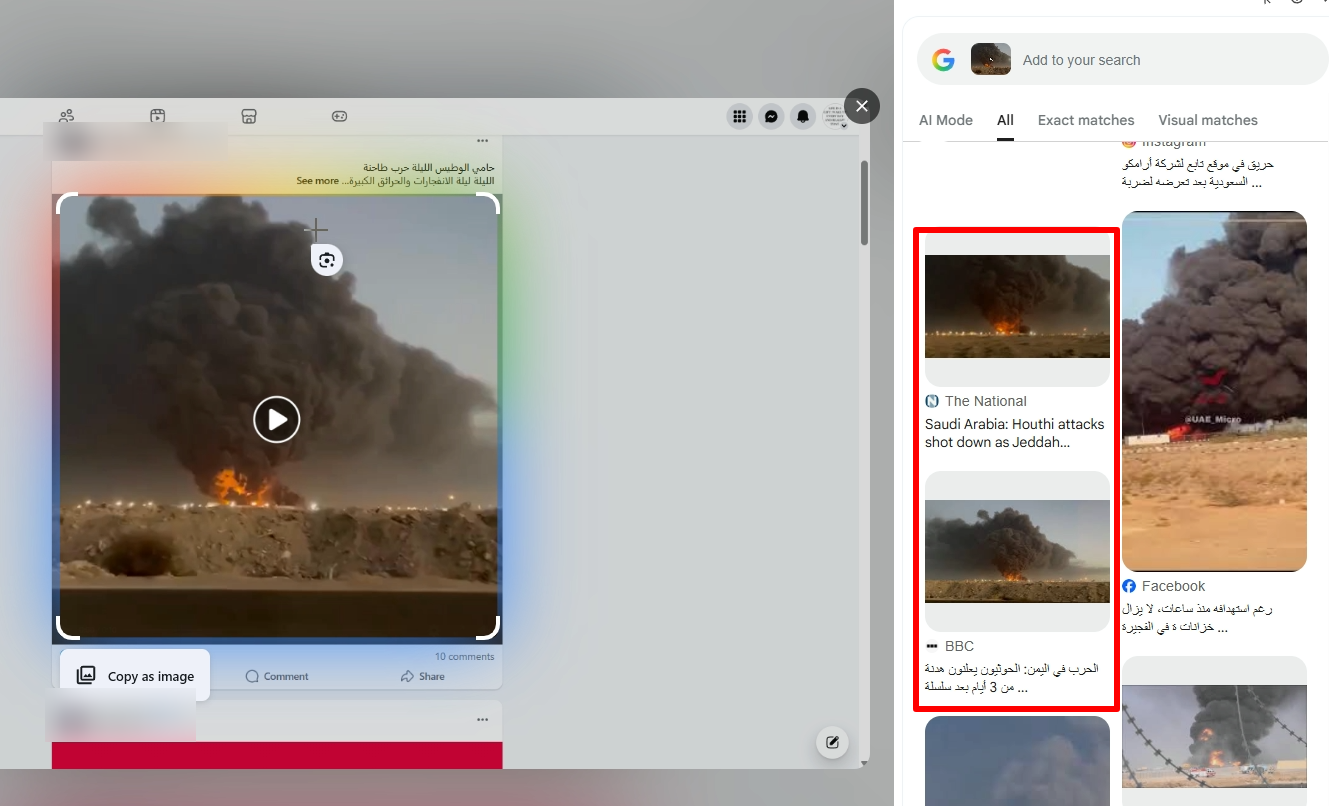Click the Comment button under the video
This screenshot has width=1329, height=806.
pyautogui.click(x=277, y=676)
